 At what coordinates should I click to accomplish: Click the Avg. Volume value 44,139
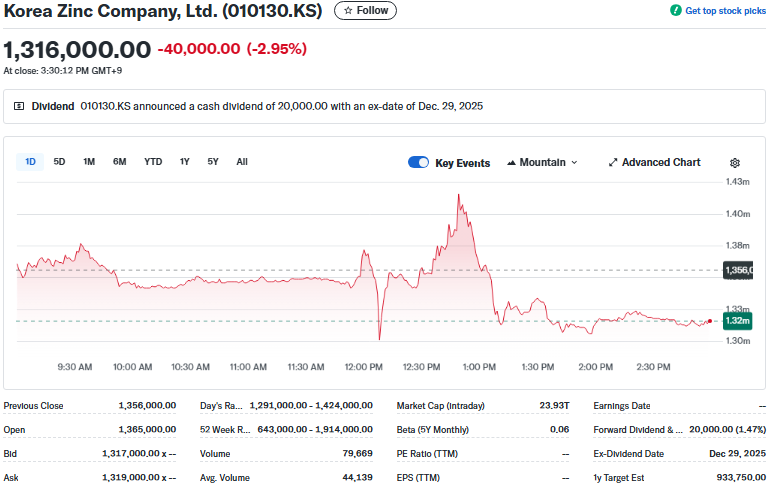[357, 477]
